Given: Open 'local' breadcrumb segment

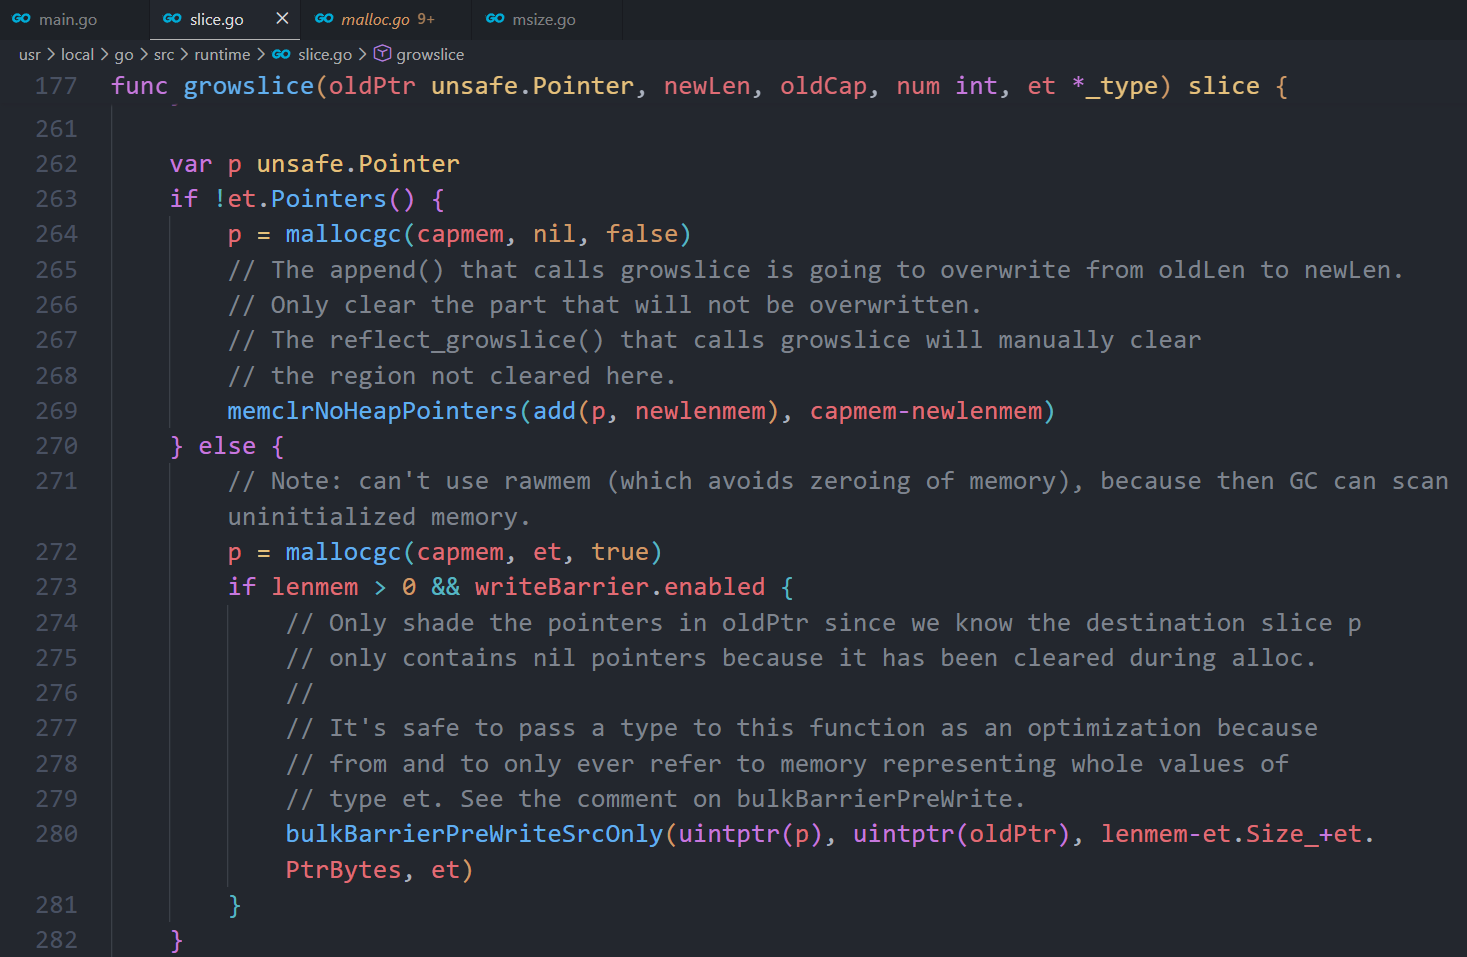Looking at the screenshot, I should coord(77,54).
